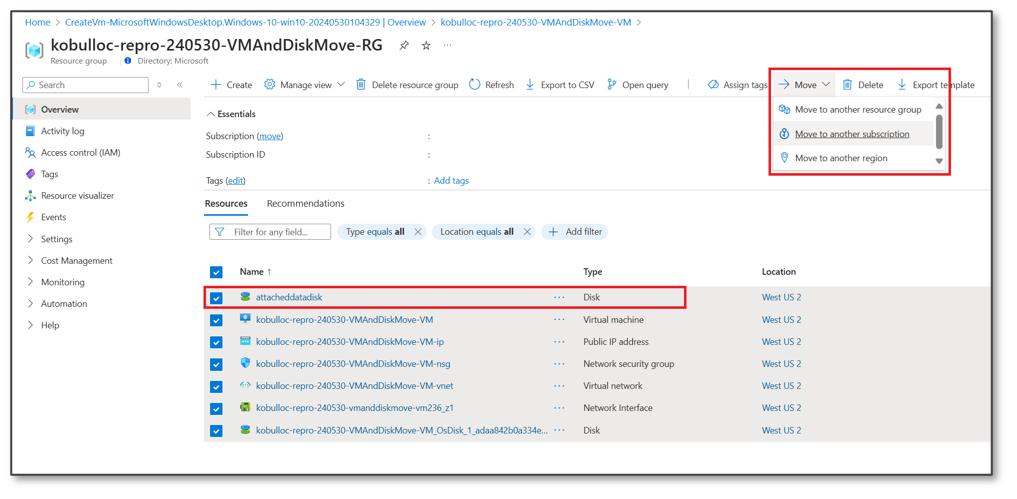
Task: Collapse the Essentials section
Action: coord(210,114)
